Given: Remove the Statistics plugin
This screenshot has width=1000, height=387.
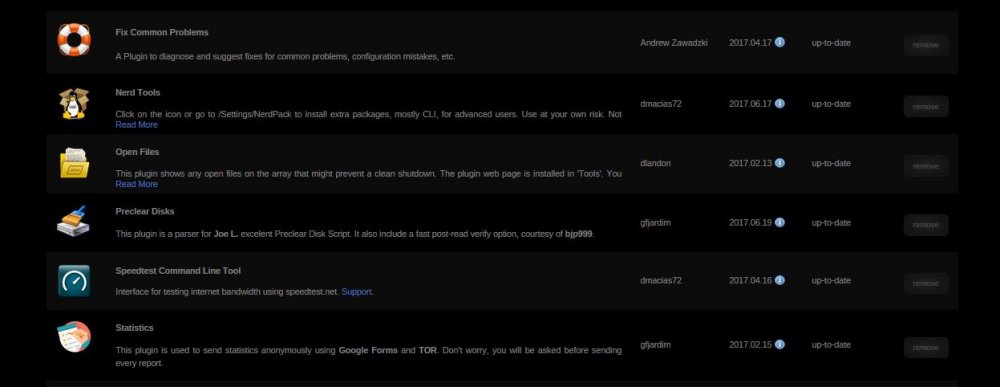Looking at the screenshot, I should (x=925, y=347).
